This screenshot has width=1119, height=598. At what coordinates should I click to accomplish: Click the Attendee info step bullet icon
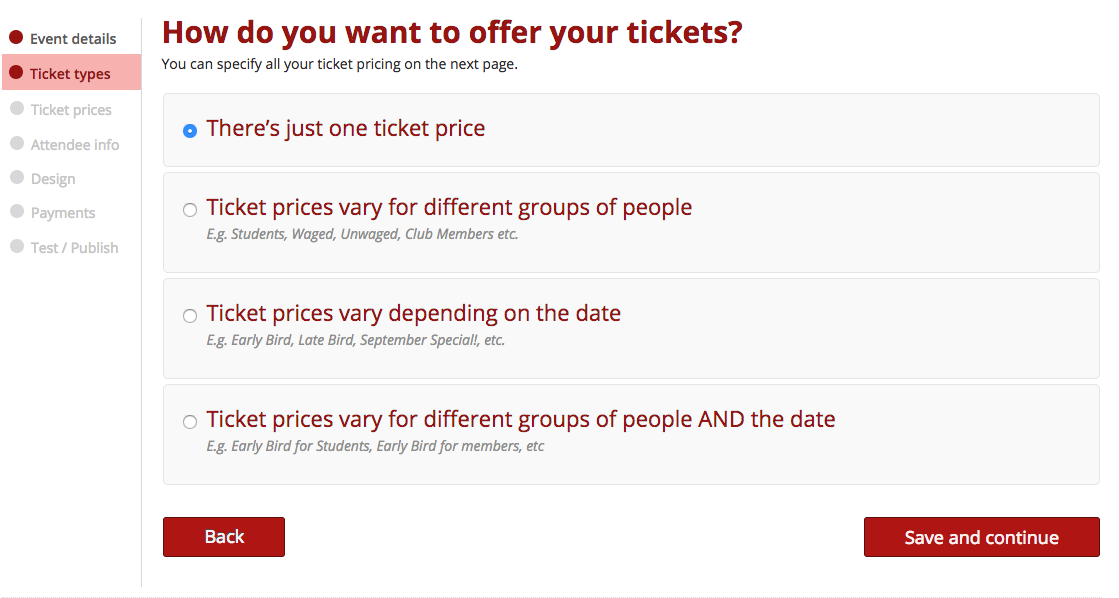[x=17, y=144]
